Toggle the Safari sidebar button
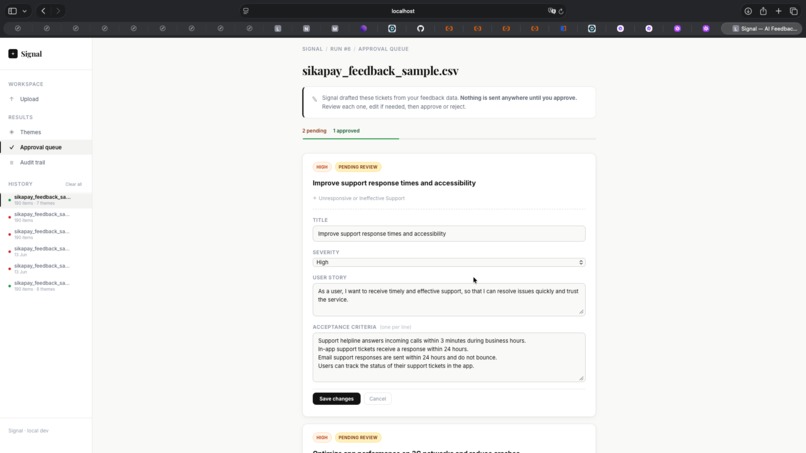 [12, 11]
